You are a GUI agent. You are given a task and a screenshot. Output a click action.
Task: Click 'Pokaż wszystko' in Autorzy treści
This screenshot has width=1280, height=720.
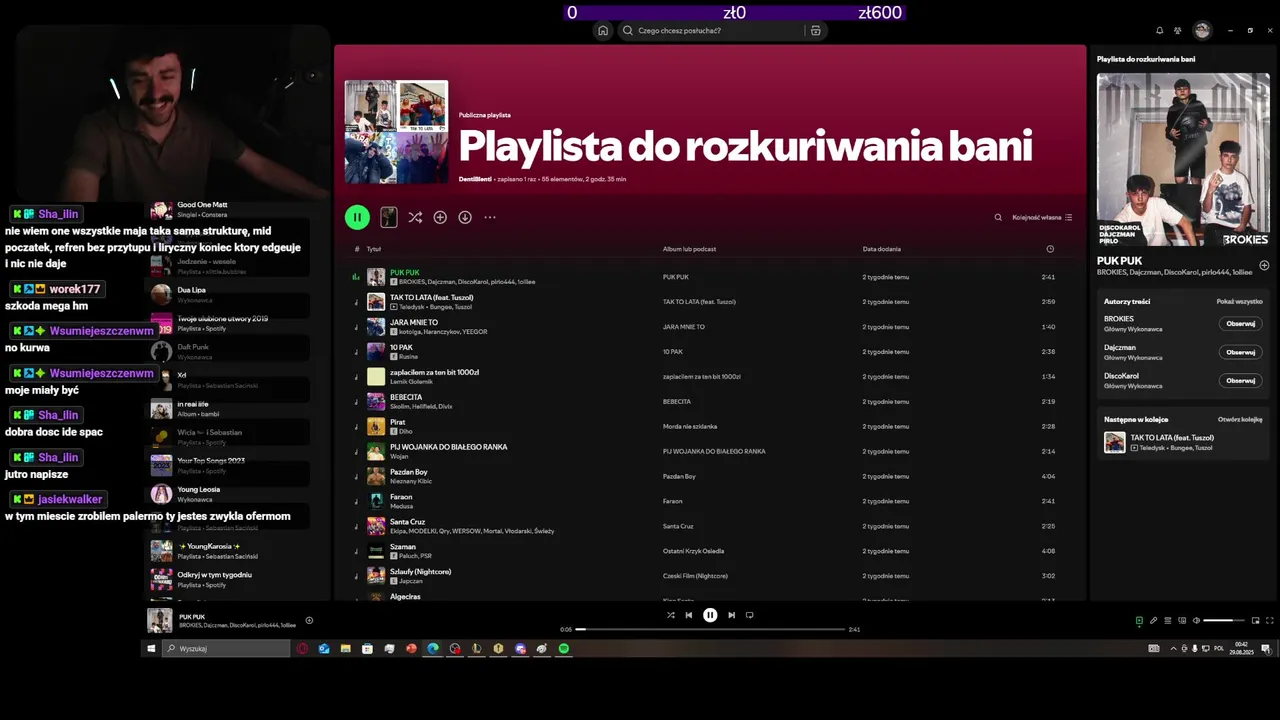1239,301
